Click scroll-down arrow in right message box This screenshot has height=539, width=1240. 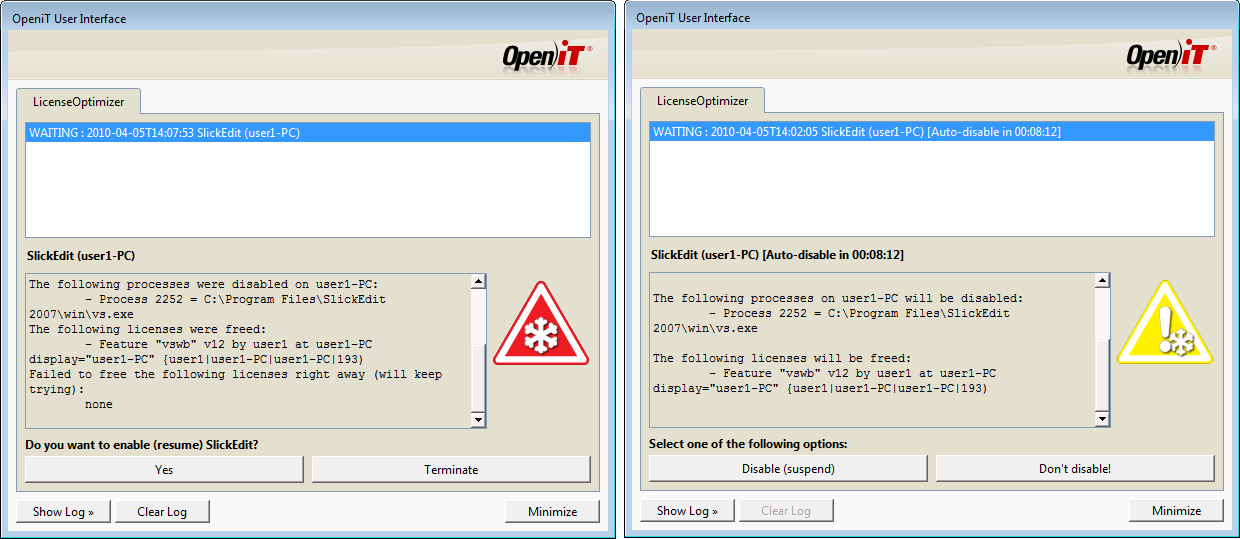pos(1102,419)
